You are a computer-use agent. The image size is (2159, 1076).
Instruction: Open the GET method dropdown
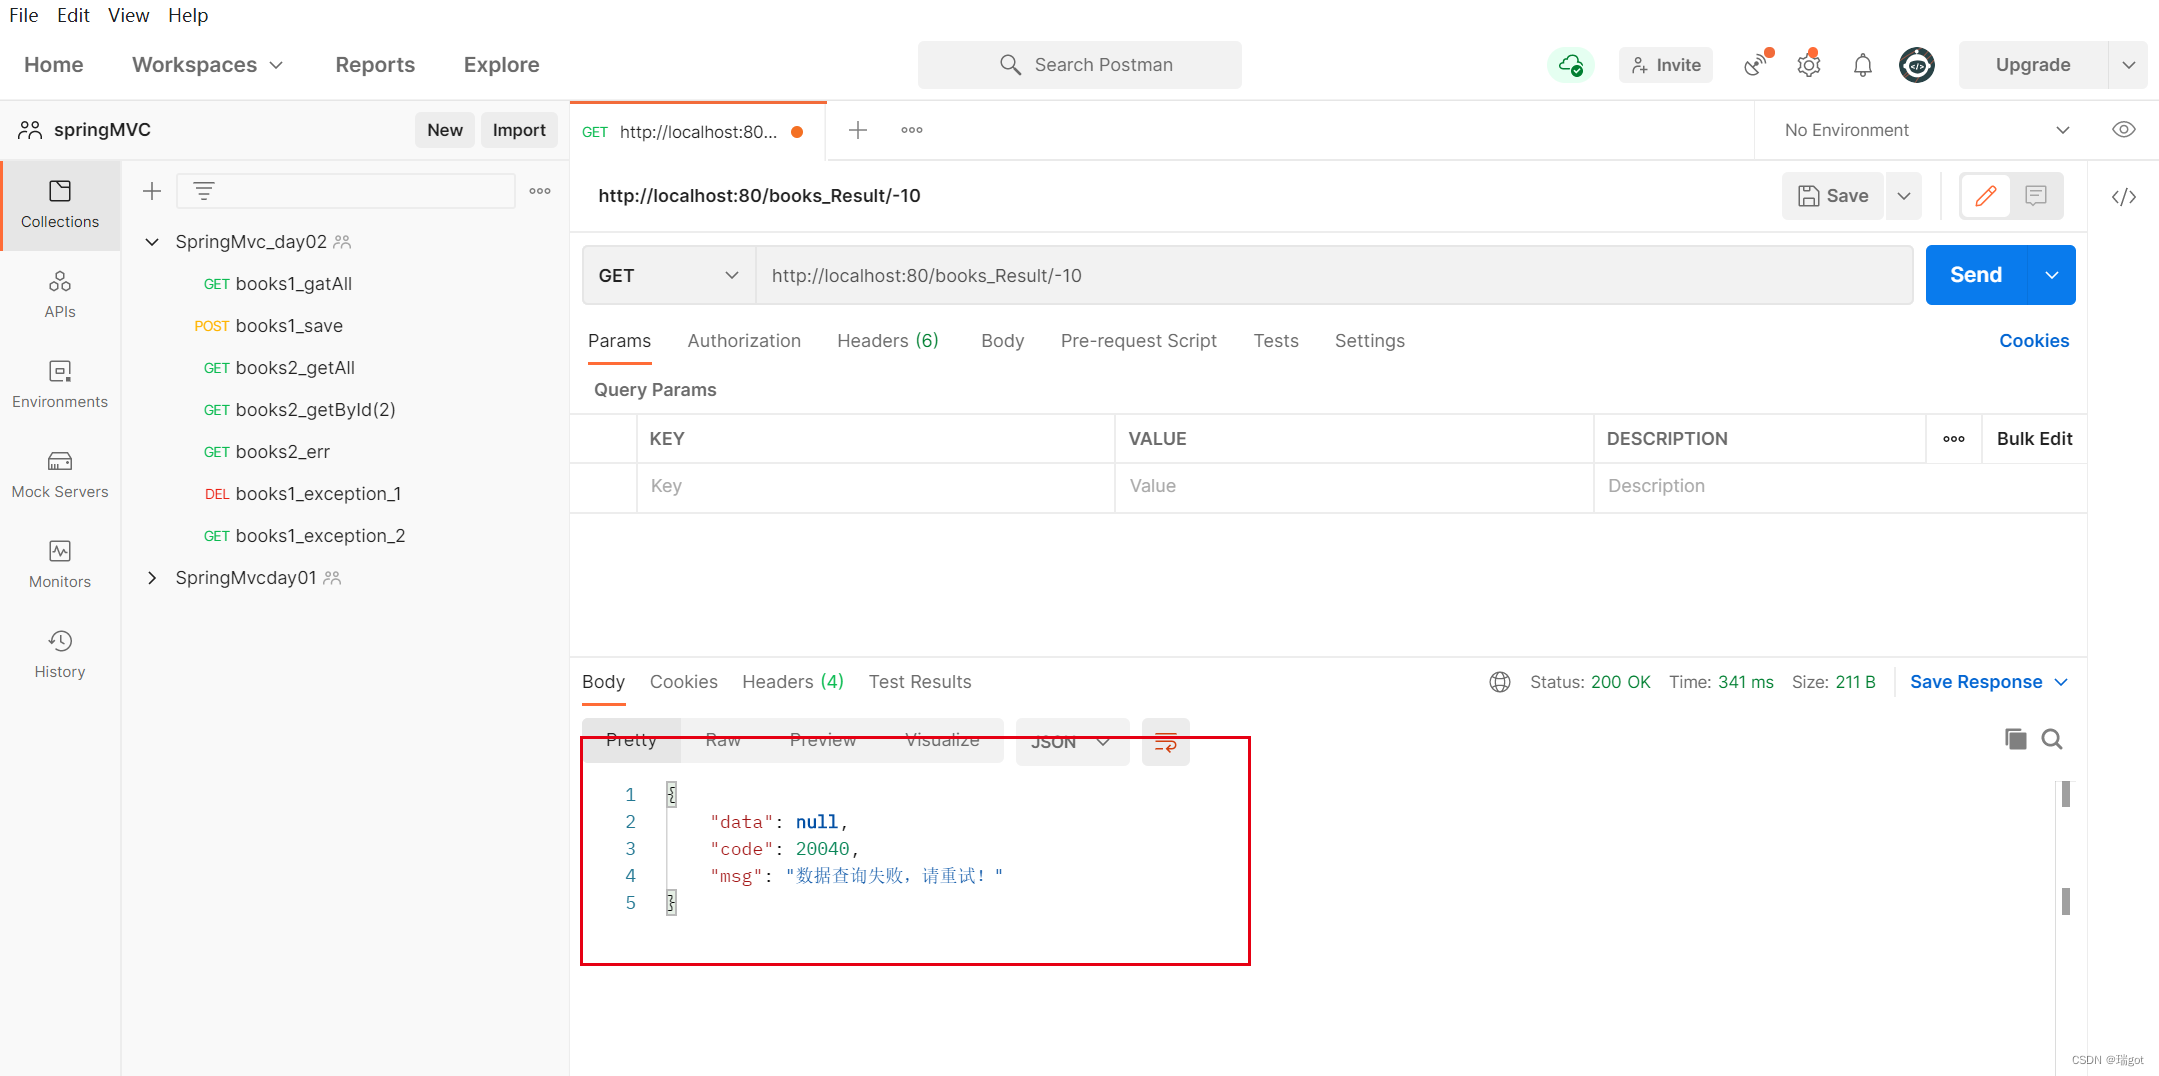click(x=668, y=275)
